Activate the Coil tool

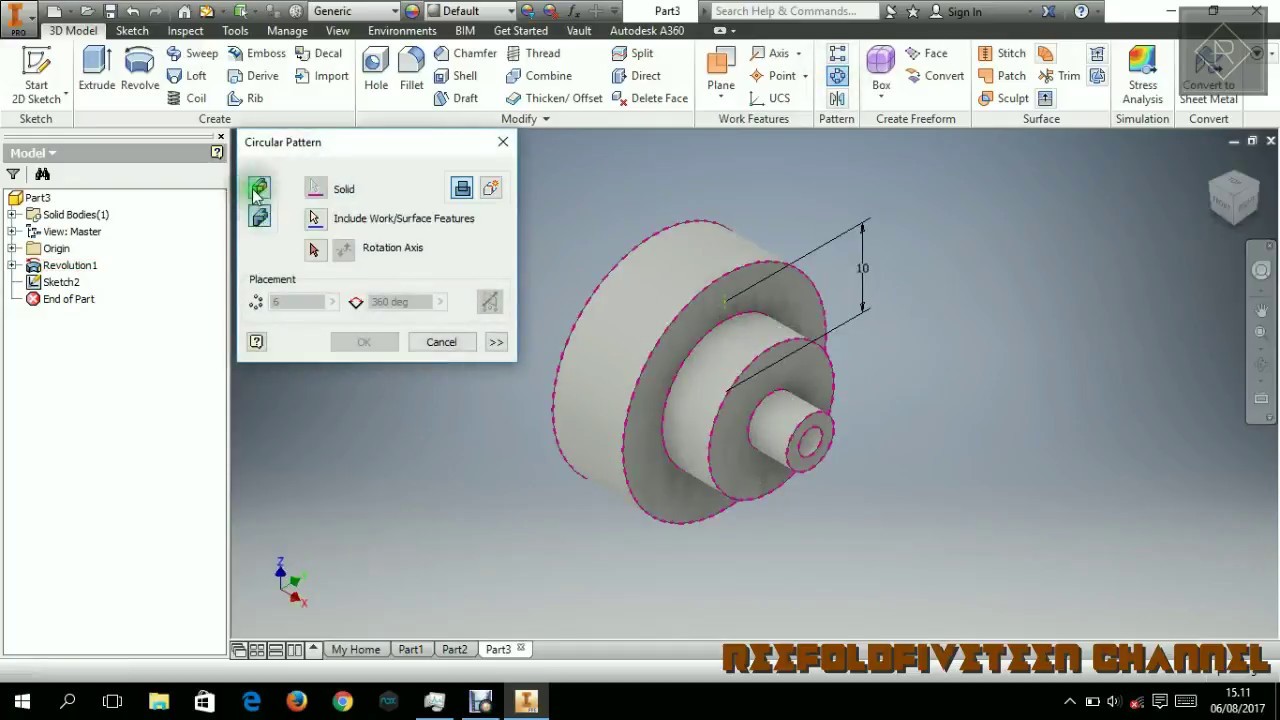(187, 98)
